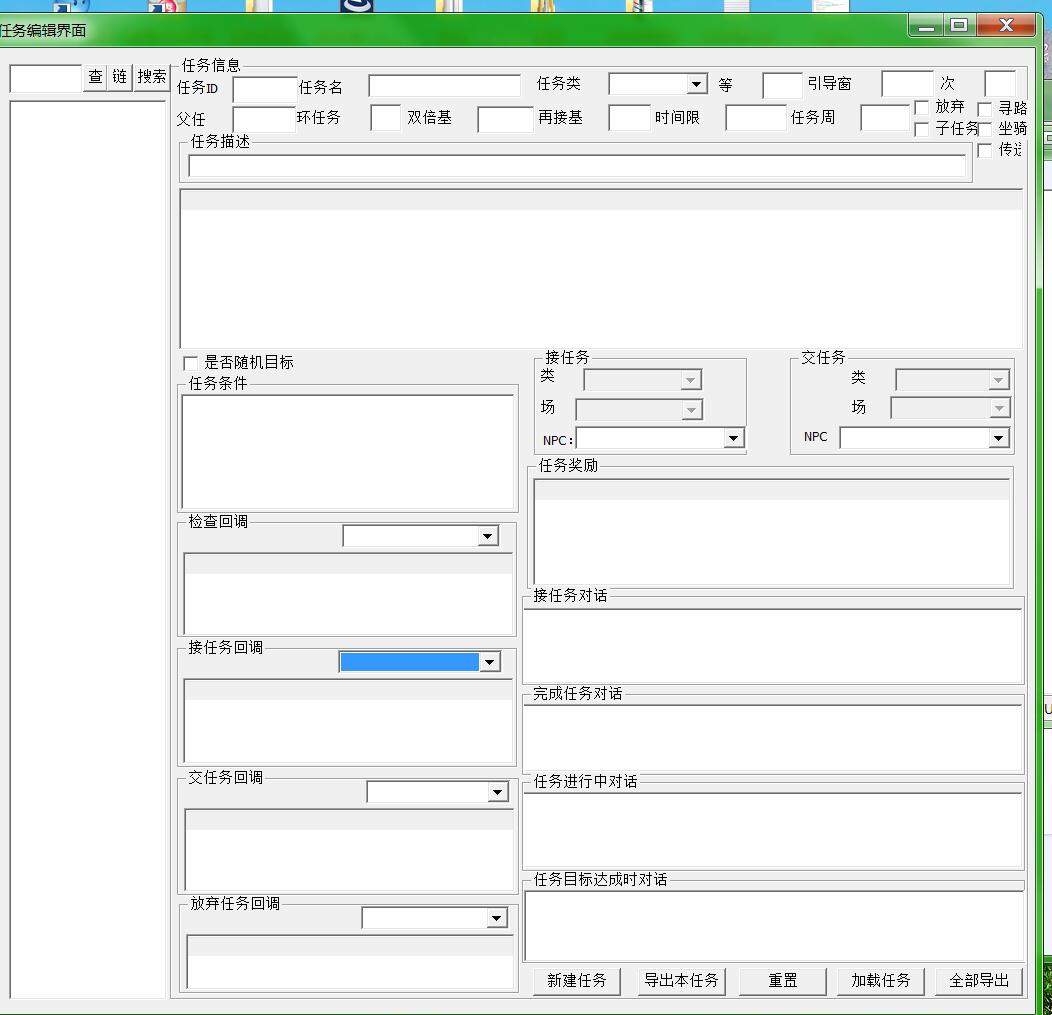
Task: Click 导出本任务 to export this task
Action: [x=681, y=981]
